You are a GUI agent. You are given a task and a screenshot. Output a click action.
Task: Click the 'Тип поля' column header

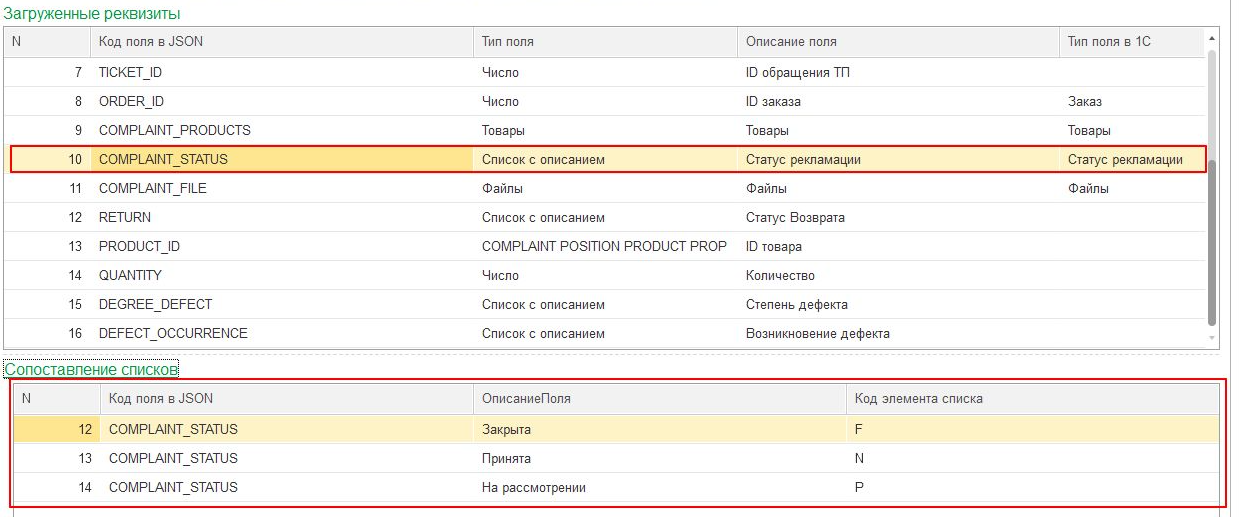pos(507,42)
